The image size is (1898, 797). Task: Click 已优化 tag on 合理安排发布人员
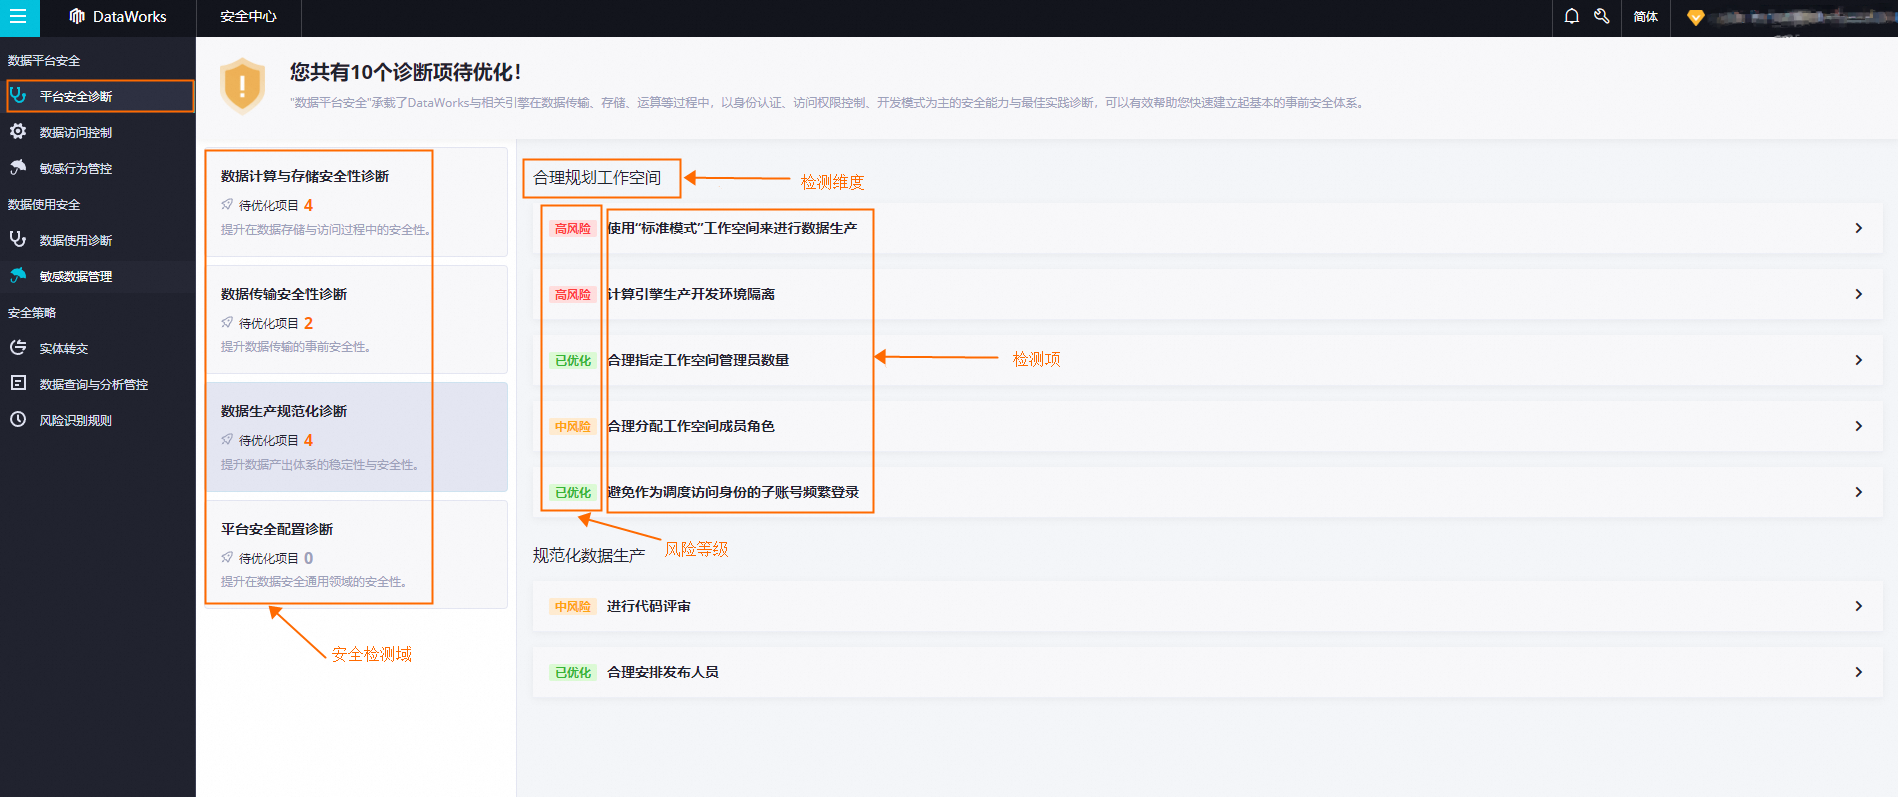[x=573, y=672]
